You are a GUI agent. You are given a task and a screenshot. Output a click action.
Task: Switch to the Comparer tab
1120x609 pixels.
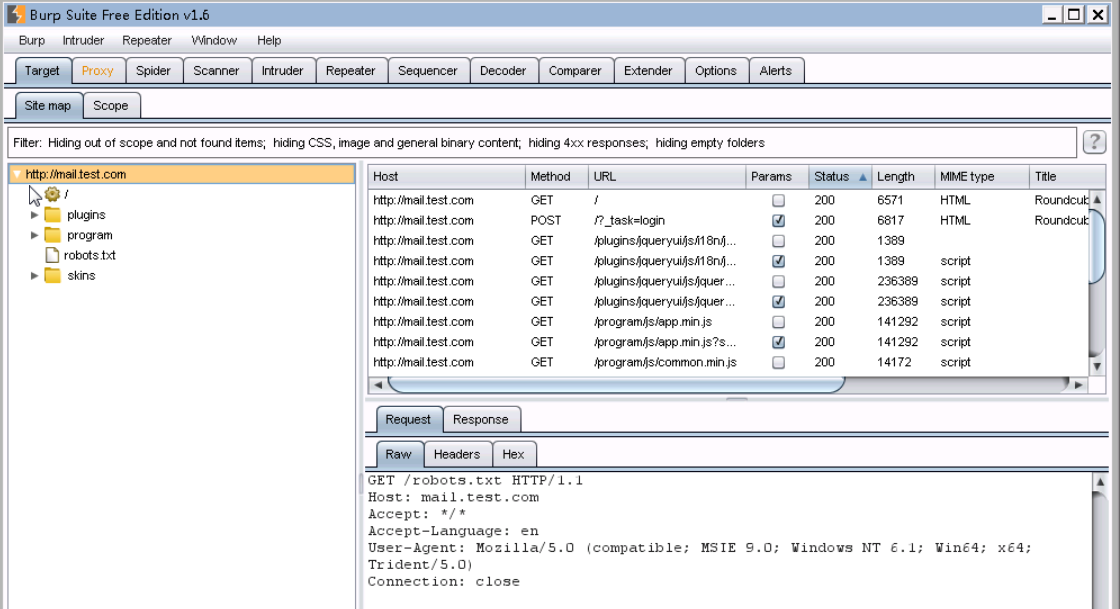575,71
